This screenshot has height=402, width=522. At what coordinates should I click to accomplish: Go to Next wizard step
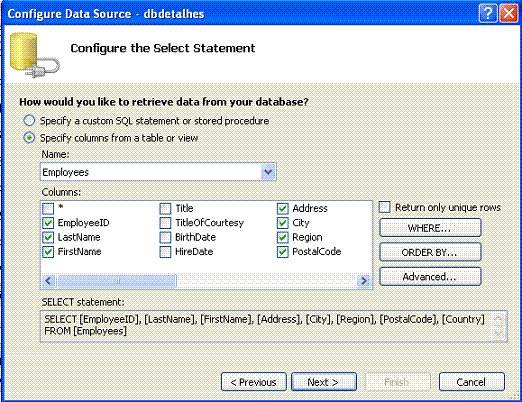[324, 382]
